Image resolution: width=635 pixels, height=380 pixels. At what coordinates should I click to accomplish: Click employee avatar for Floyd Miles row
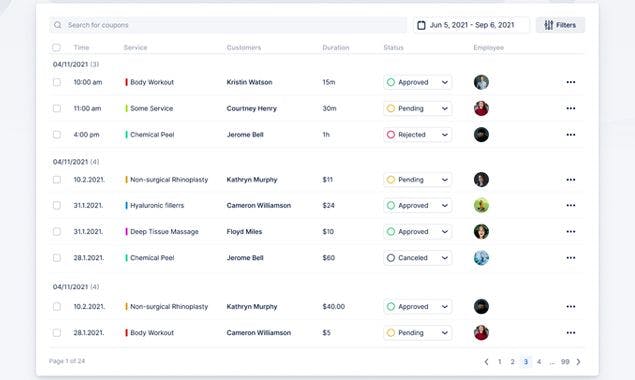tap(481, 232)
